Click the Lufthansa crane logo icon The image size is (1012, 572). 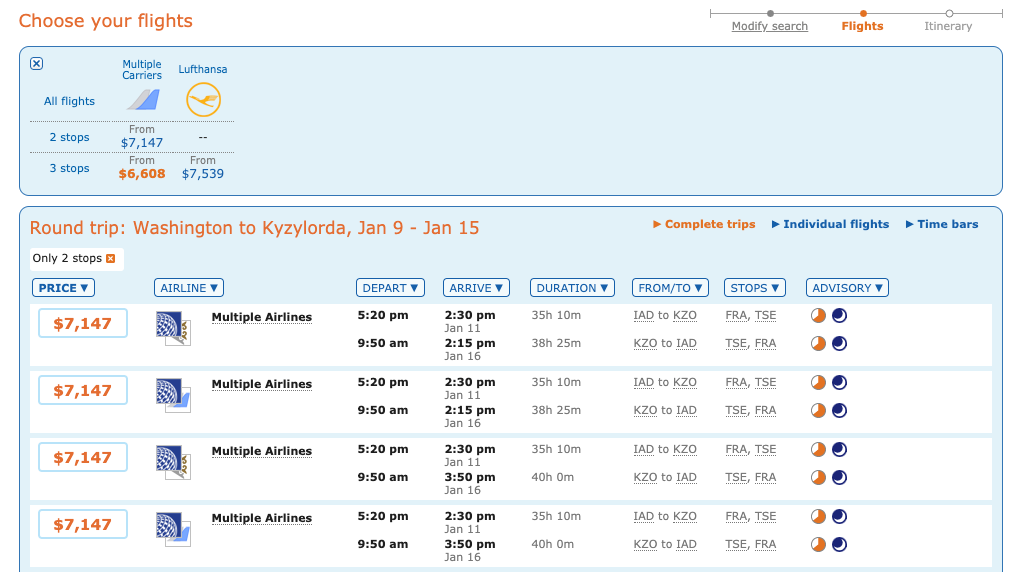click(203, 100)
